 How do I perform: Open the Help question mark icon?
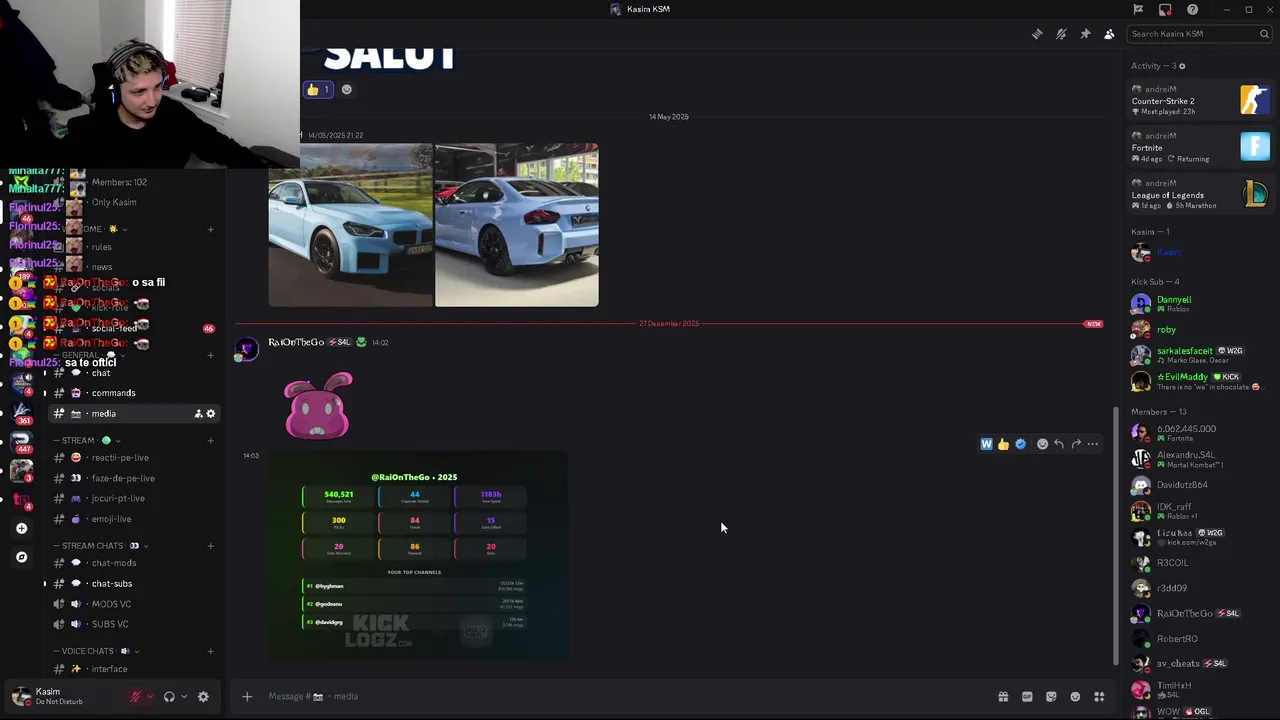coord(1192,9)
